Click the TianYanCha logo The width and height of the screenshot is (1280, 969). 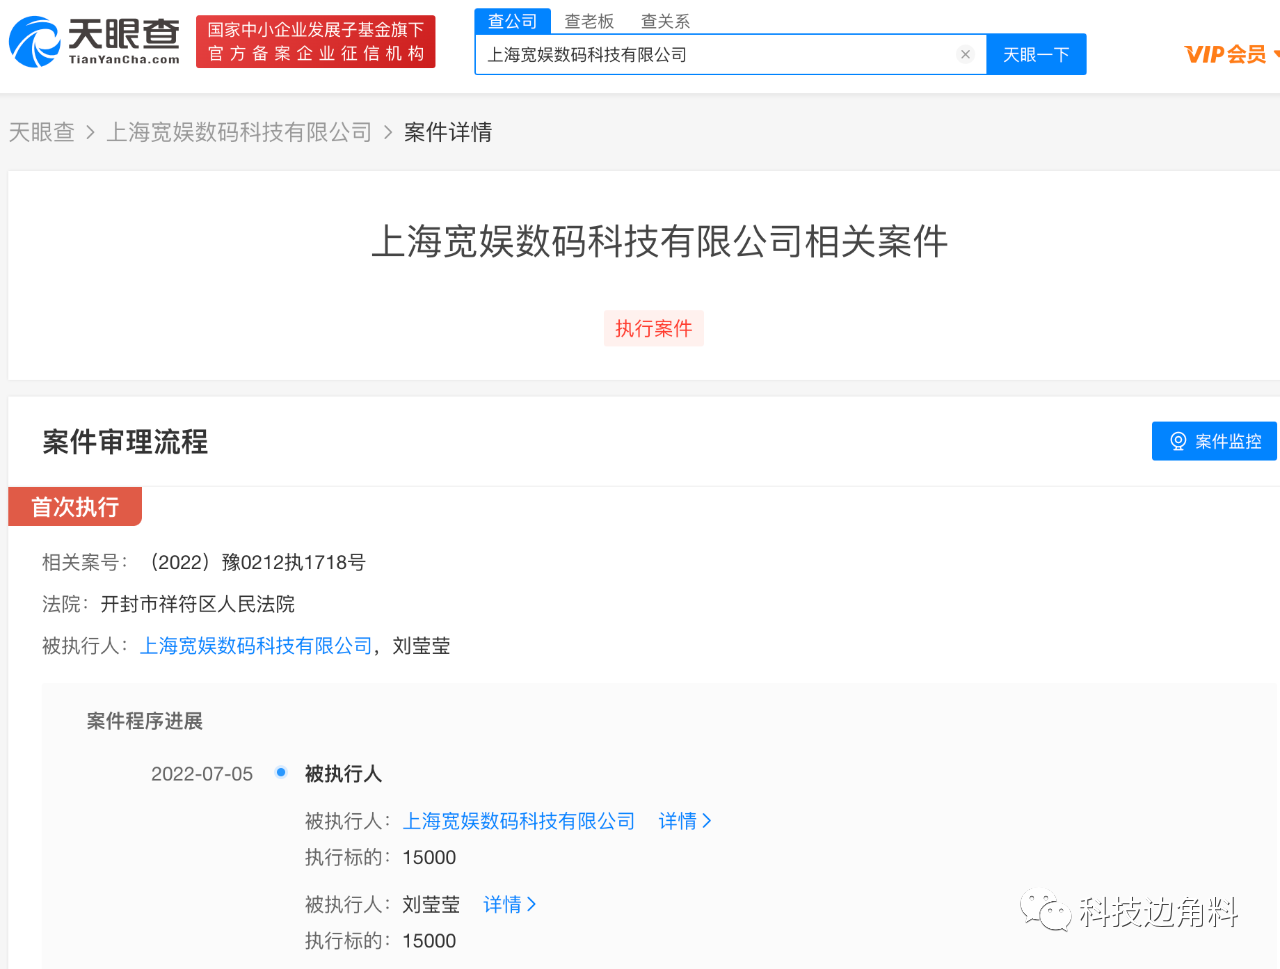click(x=94, y=41)
